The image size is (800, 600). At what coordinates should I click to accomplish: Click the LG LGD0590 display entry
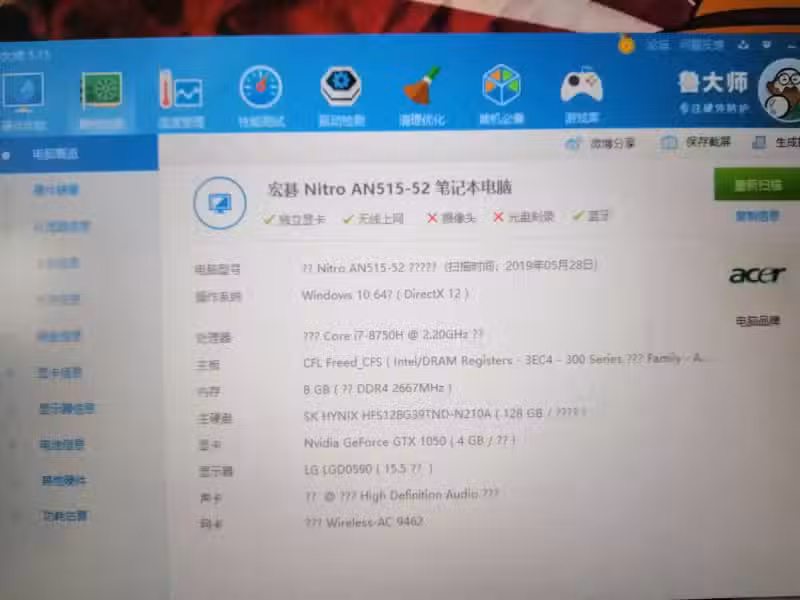368,469
